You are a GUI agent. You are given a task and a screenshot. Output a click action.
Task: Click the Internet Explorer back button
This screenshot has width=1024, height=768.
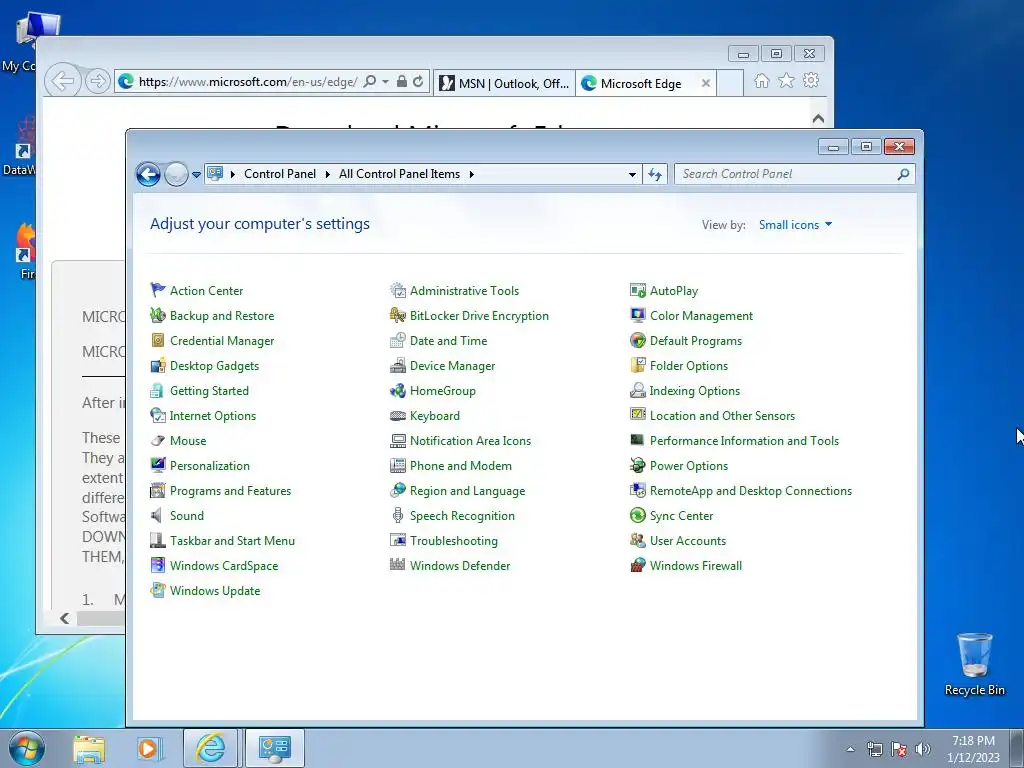63,81
